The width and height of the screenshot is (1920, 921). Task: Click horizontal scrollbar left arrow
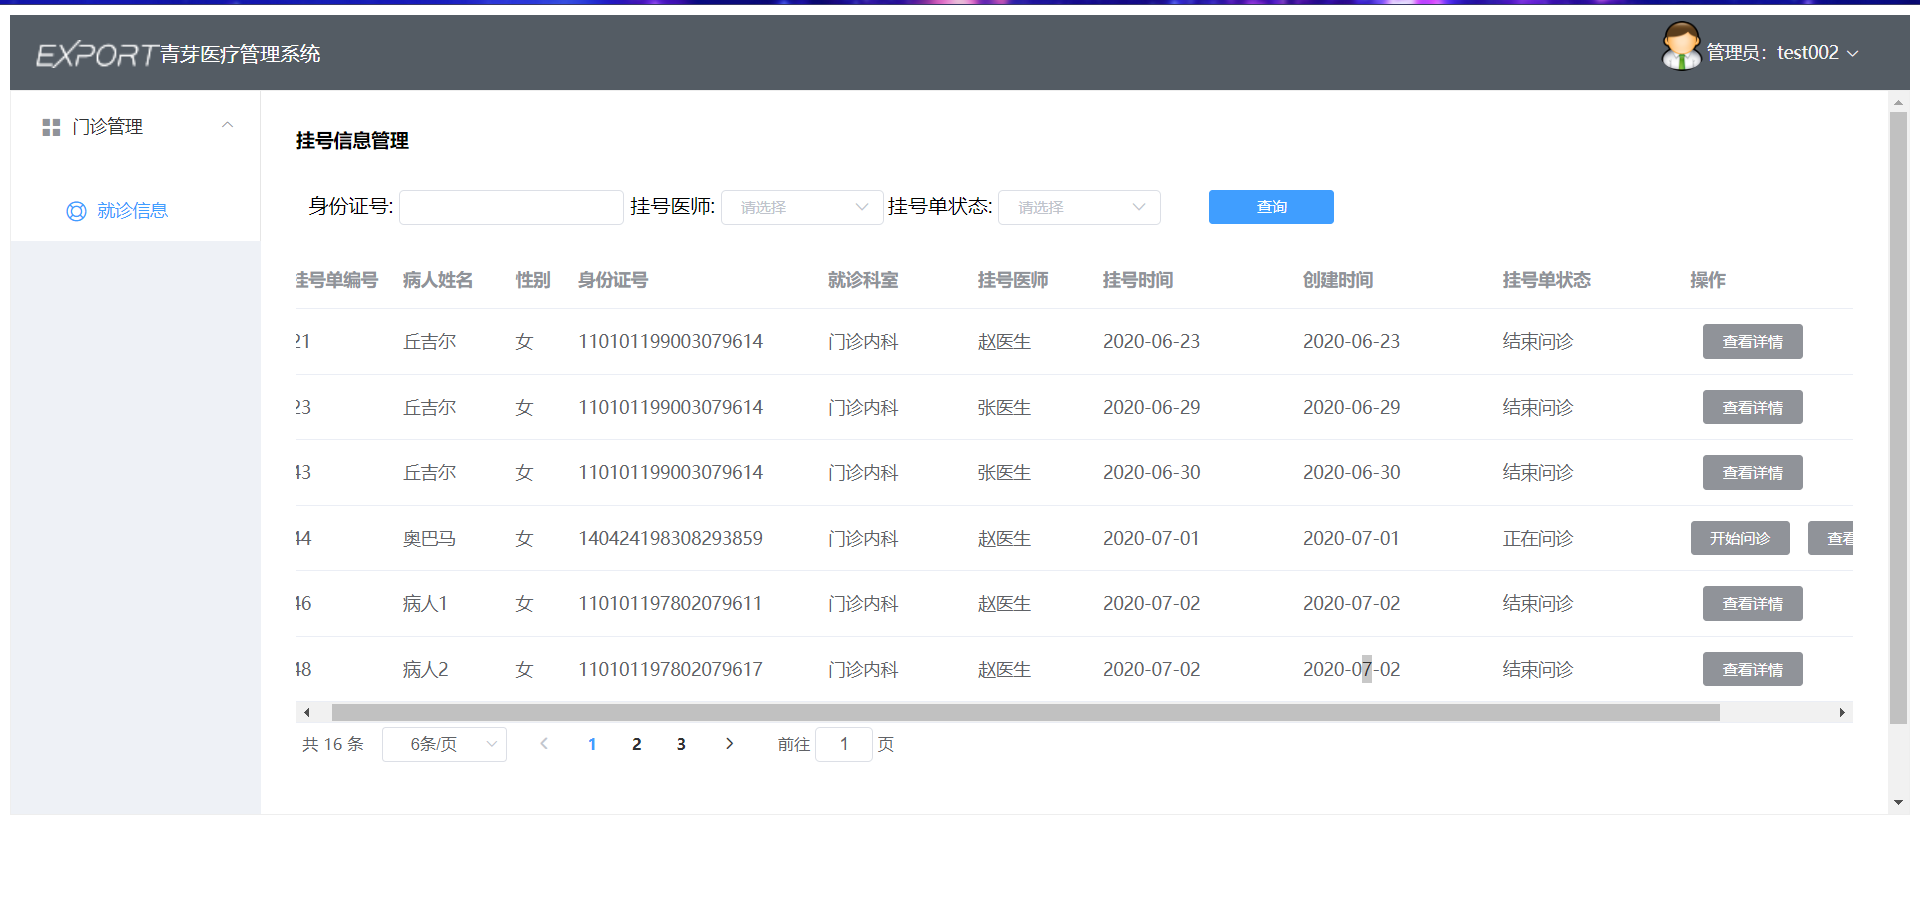(x=306, y=713)
